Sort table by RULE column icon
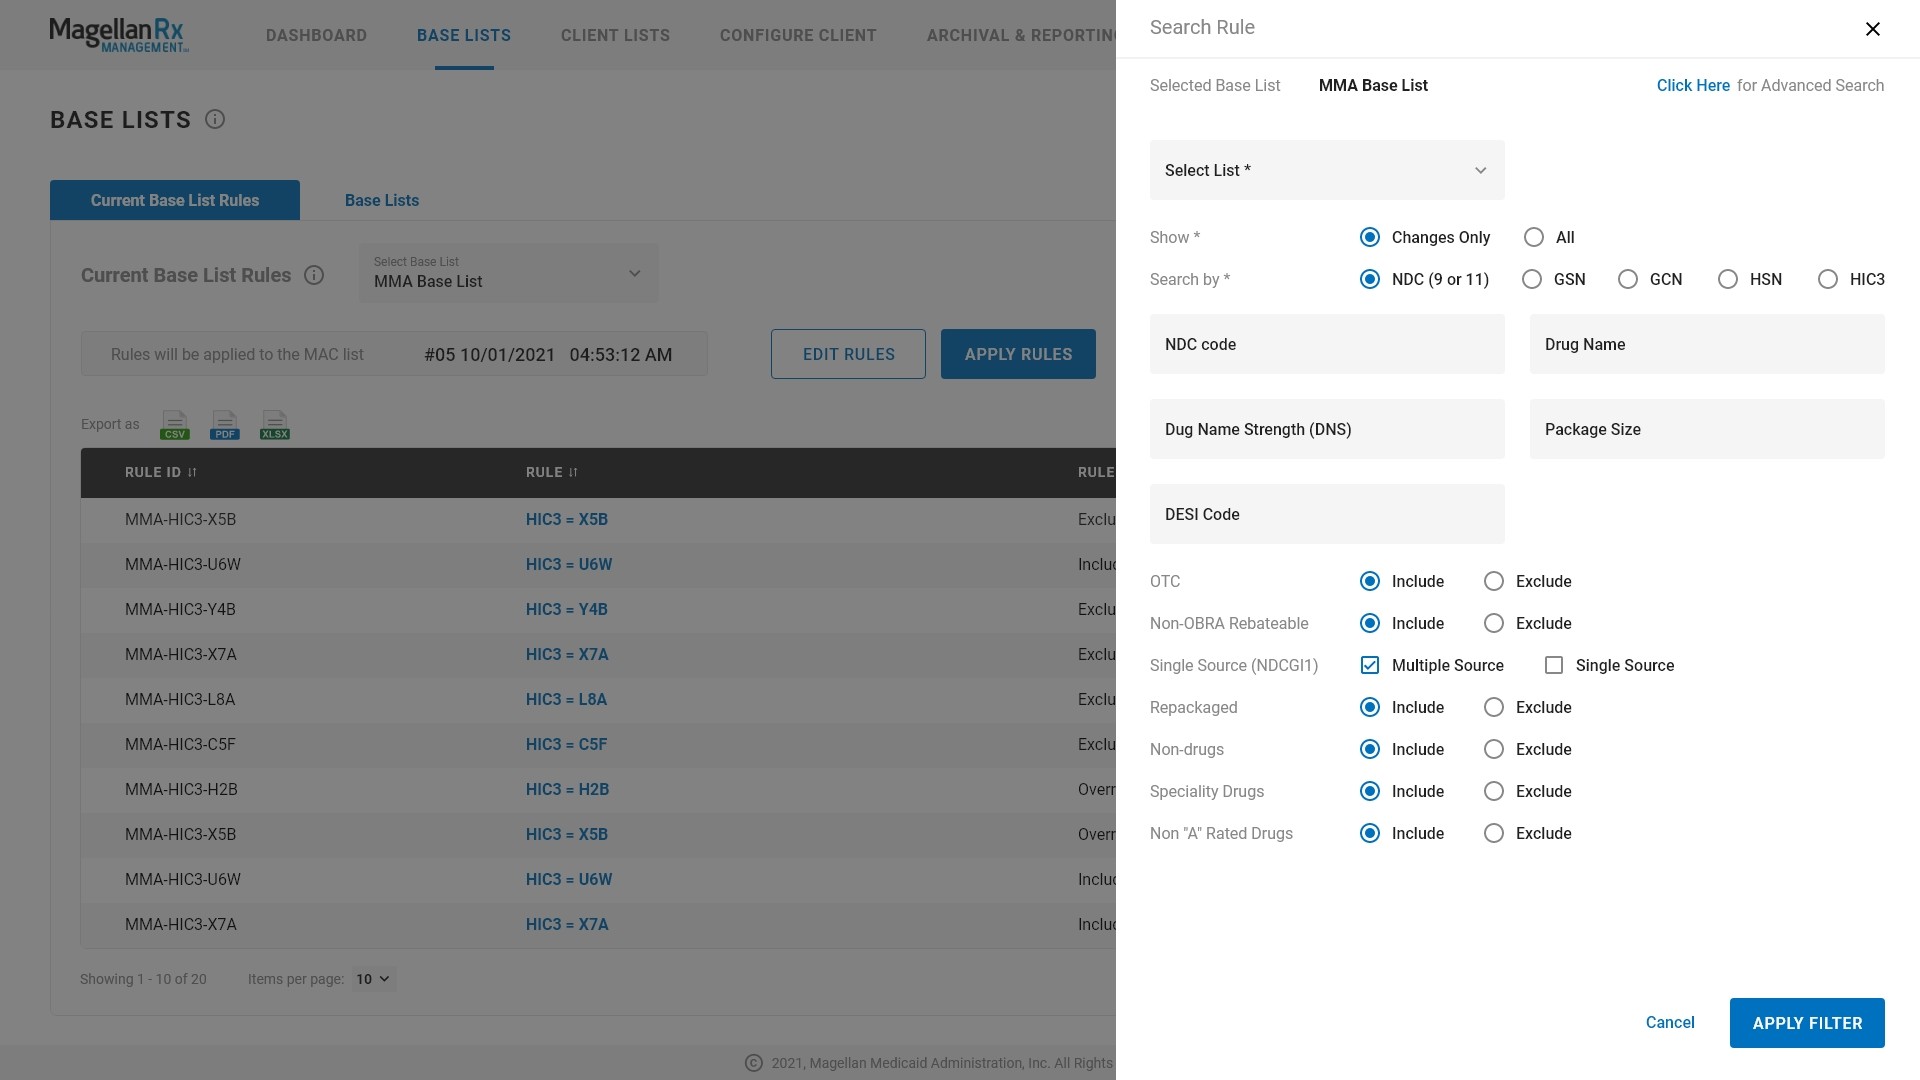1920x1080 pixels. pyautogui.click(x=573, y=473)
